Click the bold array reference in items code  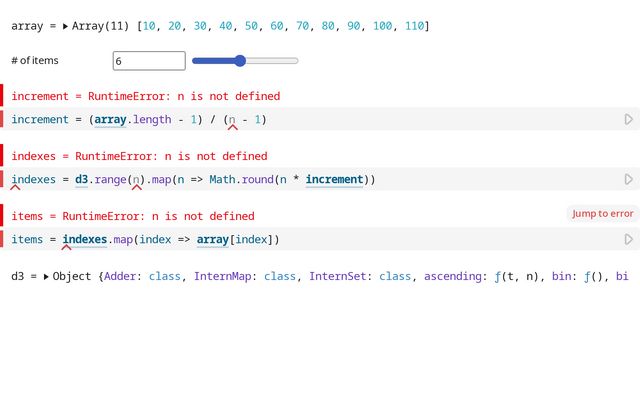point(213,240)
